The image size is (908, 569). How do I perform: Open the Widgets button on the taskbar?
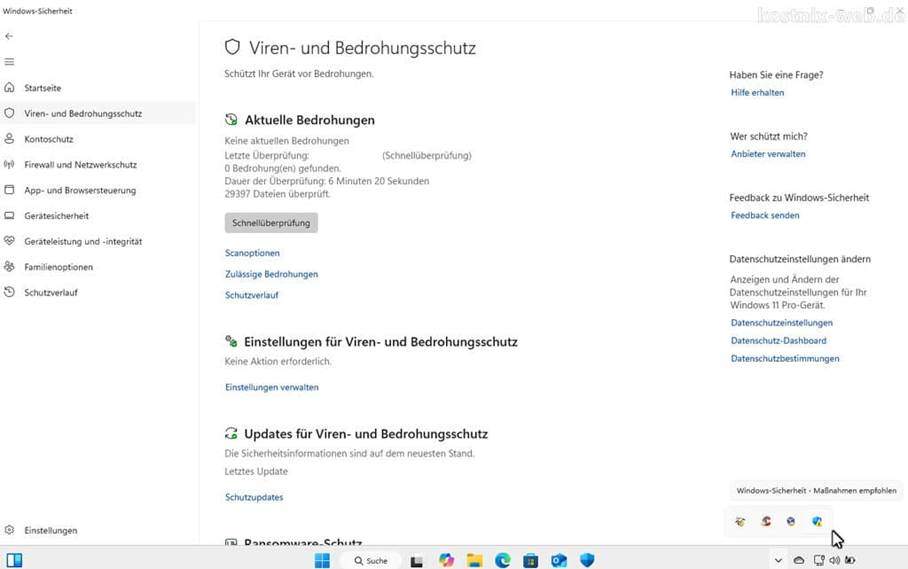14,560
